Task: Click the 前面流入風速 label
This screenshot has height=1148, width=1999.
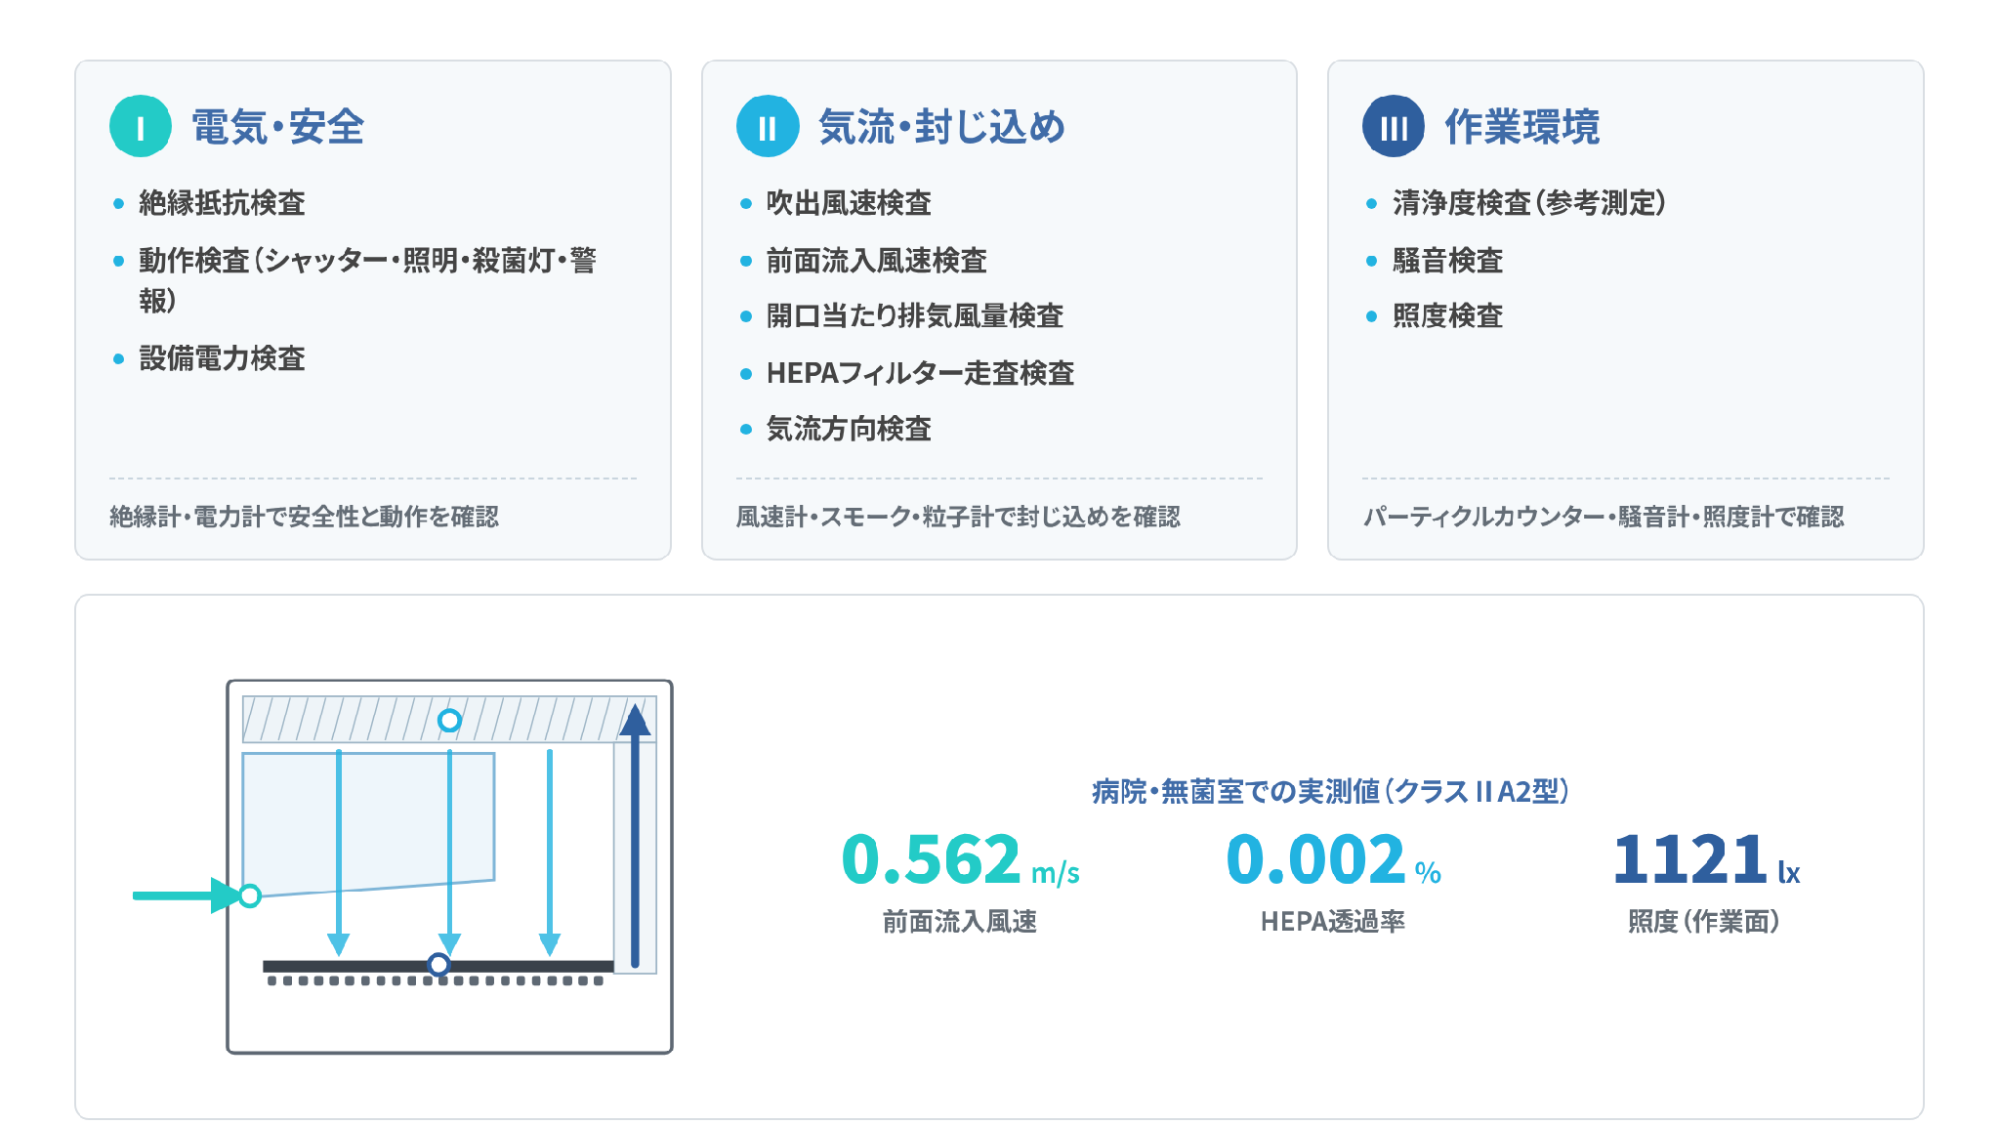Action: pyautogui.click(x=960, y=921)
